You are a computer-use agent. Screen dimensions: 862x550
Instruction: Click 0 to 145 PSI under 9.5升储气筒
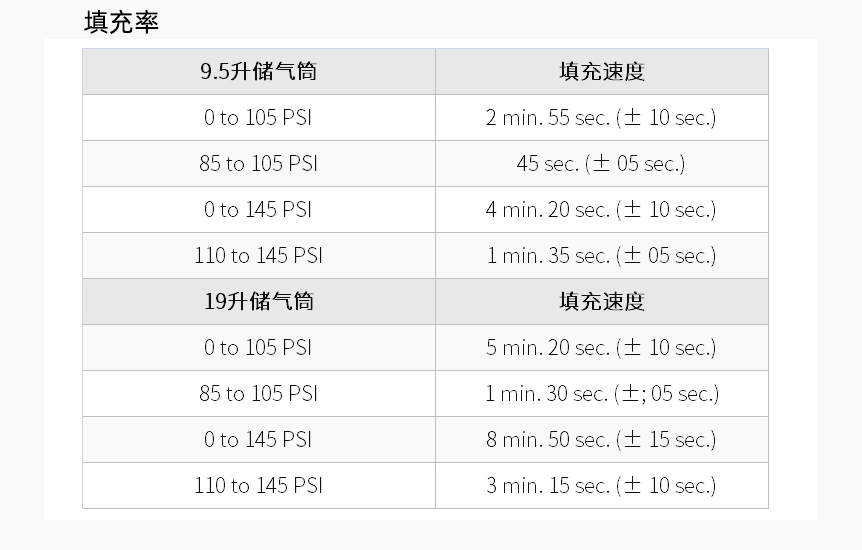(x=259, y=210)
